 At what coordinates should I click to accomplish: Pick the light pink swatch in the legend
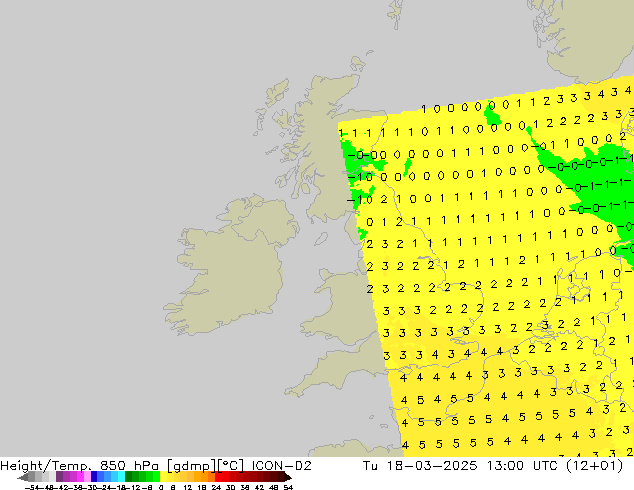pyautogui.click(x=87, y=477)
